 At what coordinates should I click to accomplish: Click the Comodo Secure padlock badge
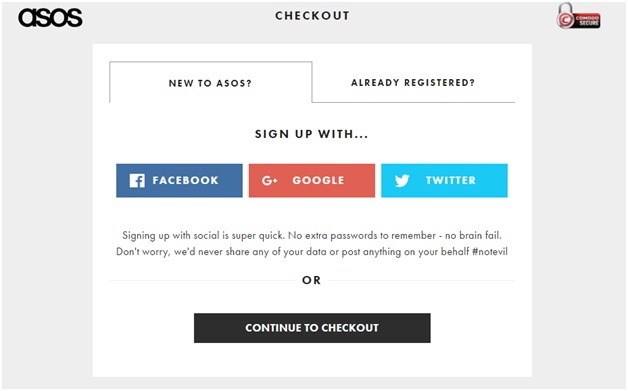[578, 16]
